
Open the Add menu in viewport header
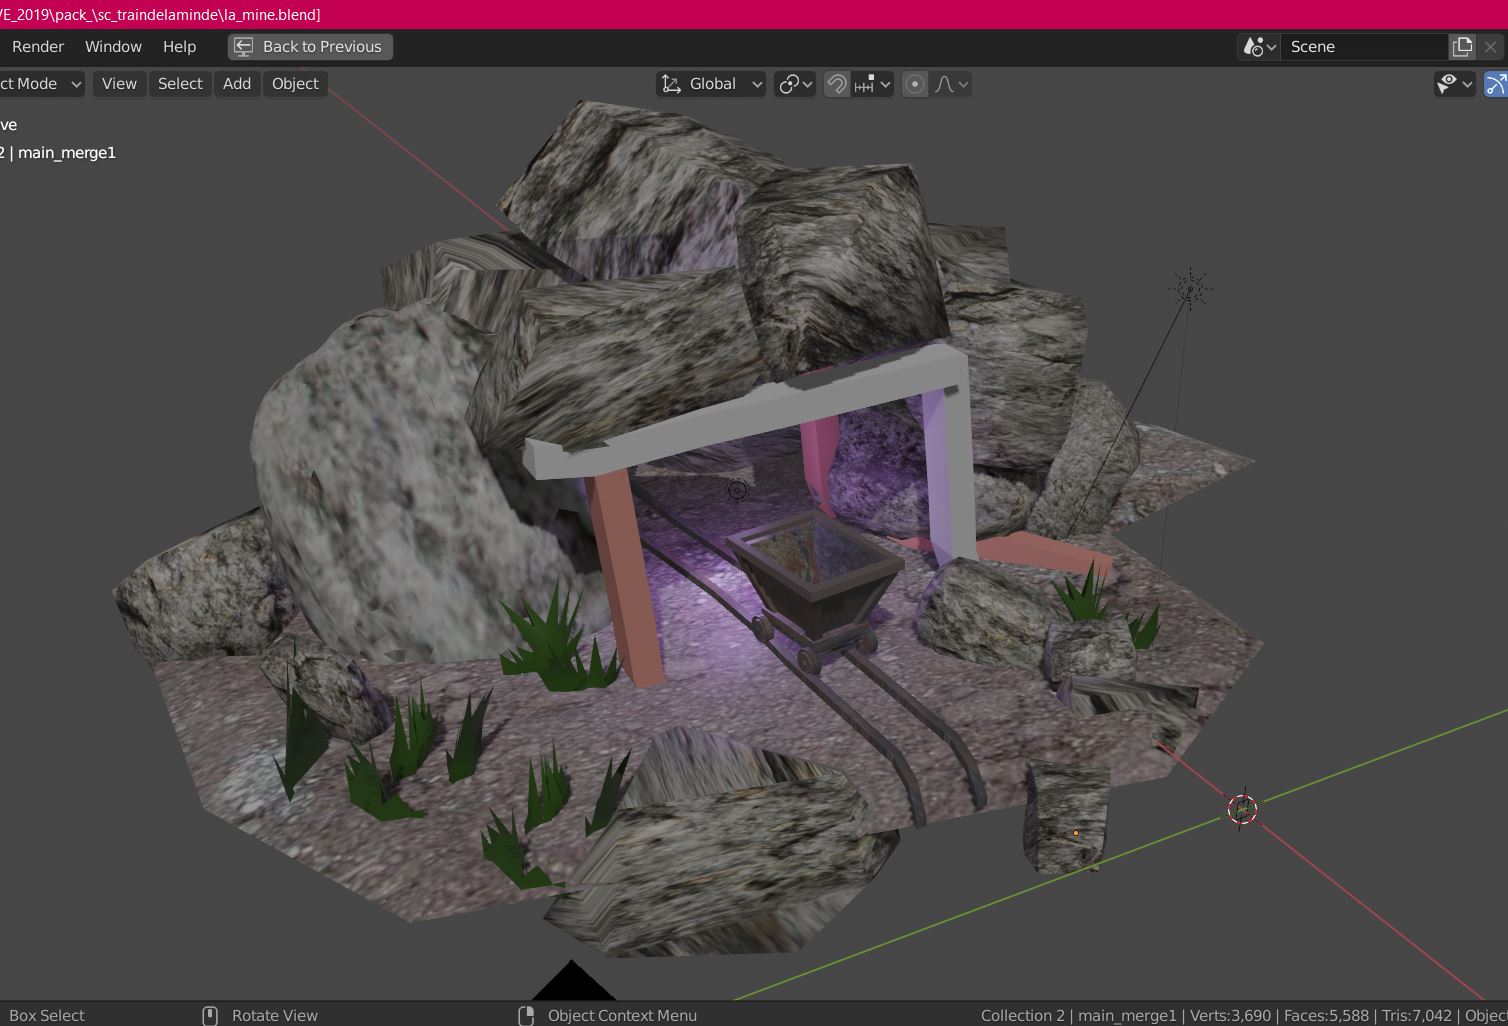tap(236, 84)
